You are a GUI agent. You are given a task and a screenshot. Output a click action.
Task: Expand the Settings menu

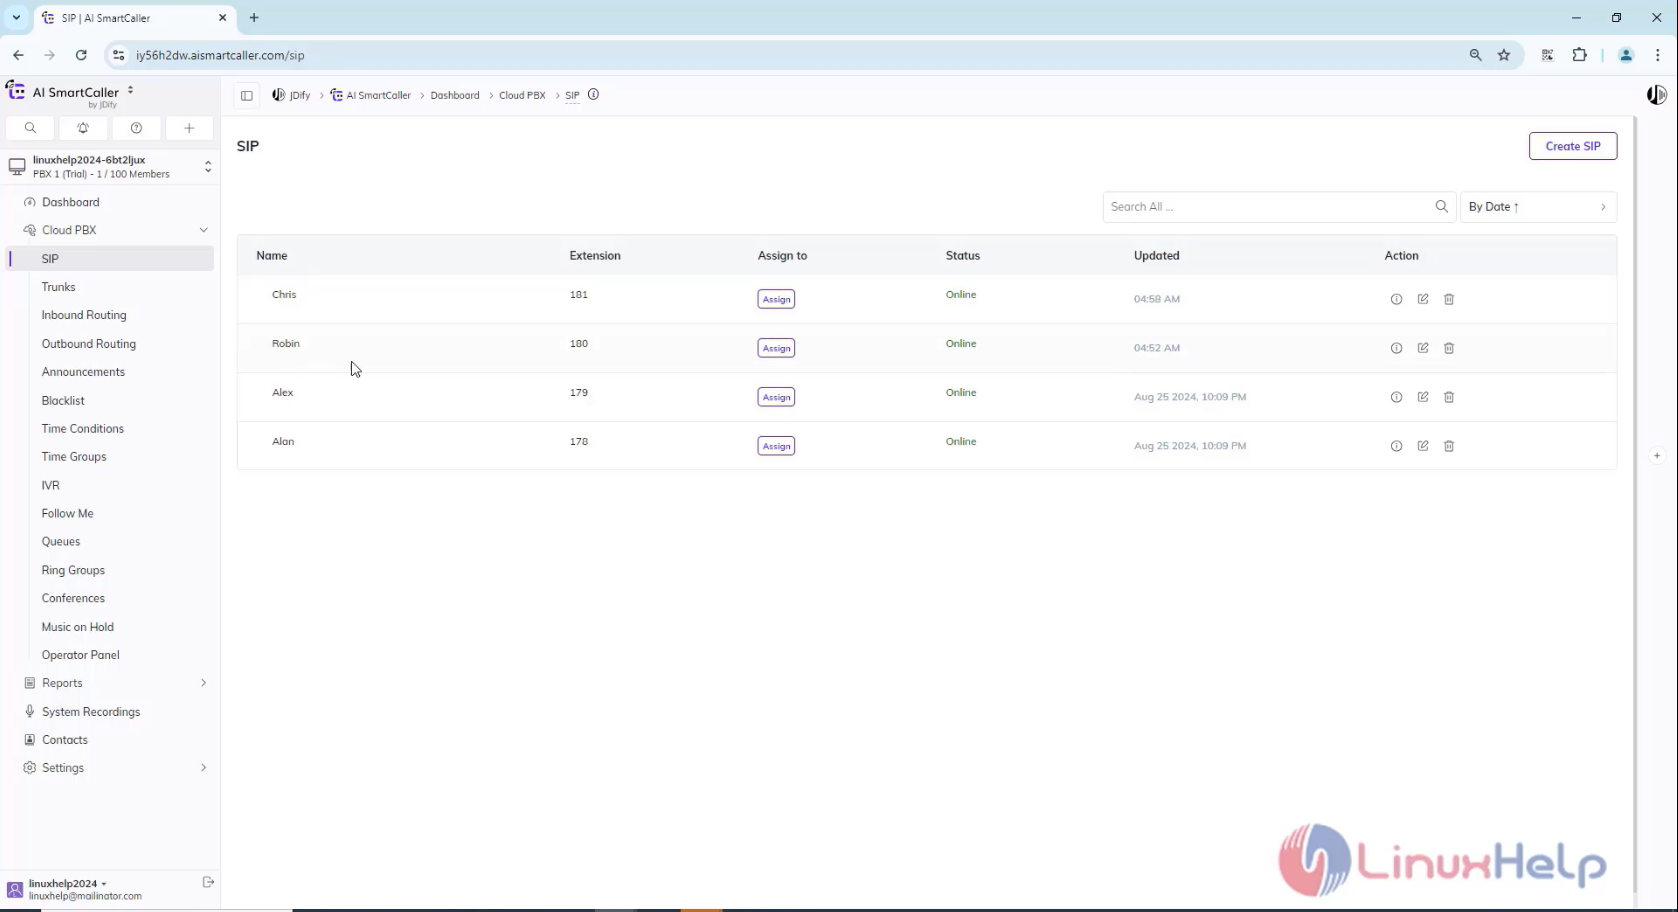203,768
